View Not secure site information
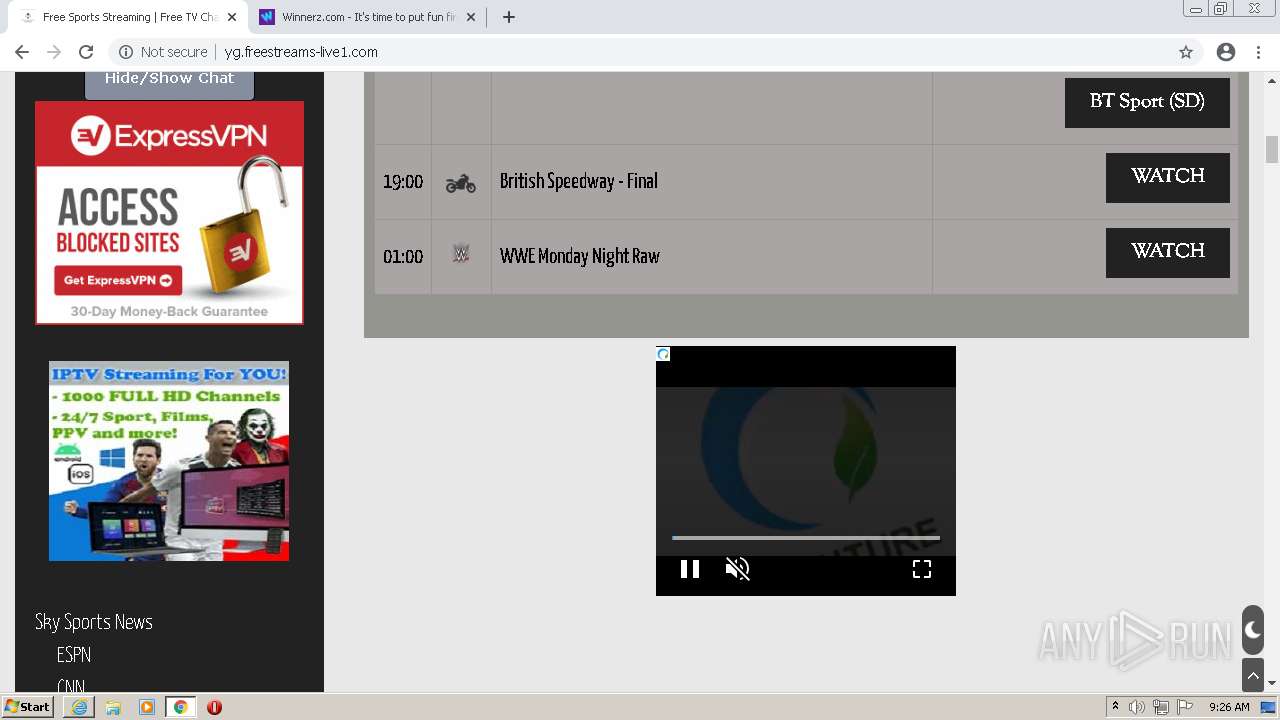 pyautogui.click(x=163, y=52)
